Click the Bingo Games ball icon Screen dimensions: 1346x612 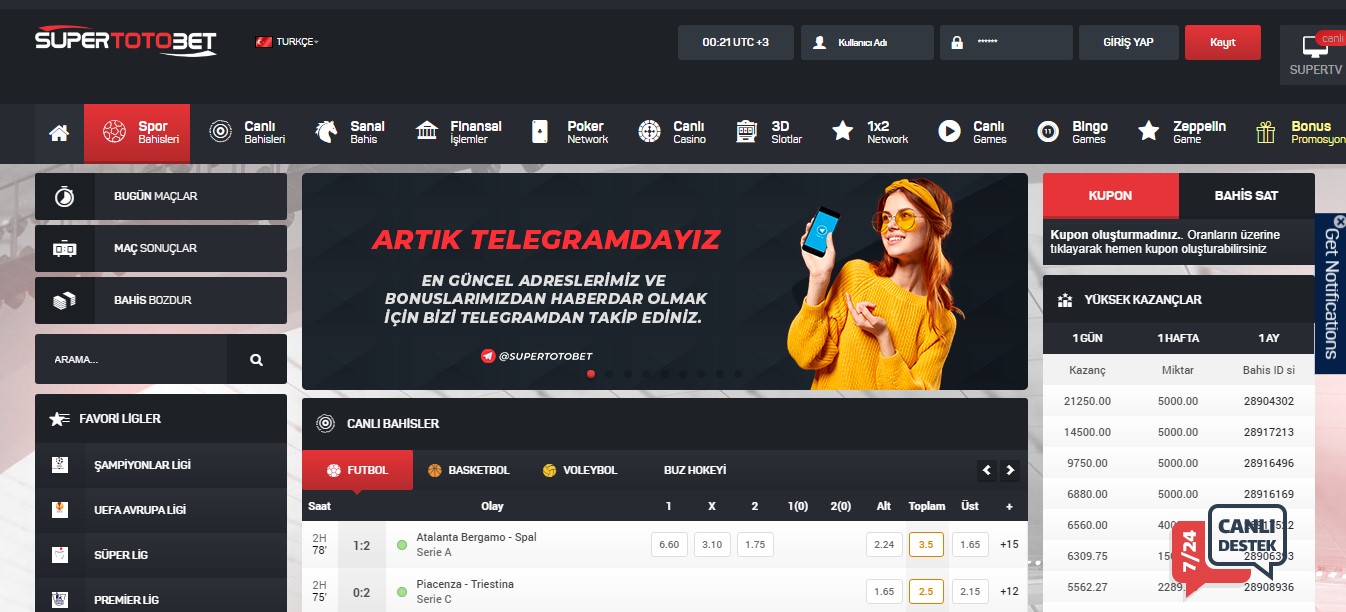(x=1048, y=132)
